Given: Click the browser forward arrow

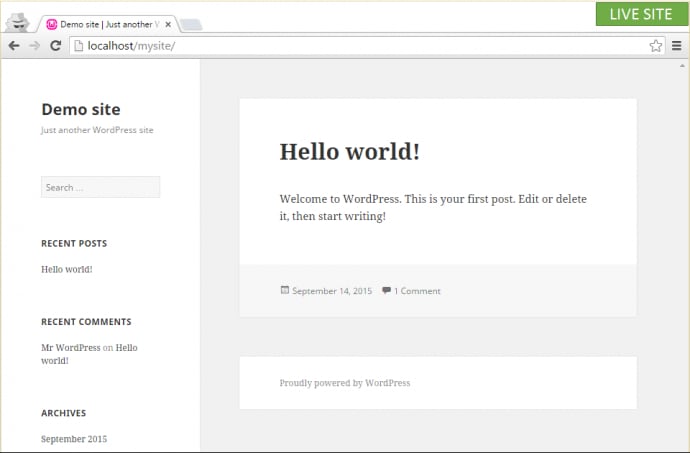Looking at the screenshot, I should pyautogui.click(x=34, y=45).
